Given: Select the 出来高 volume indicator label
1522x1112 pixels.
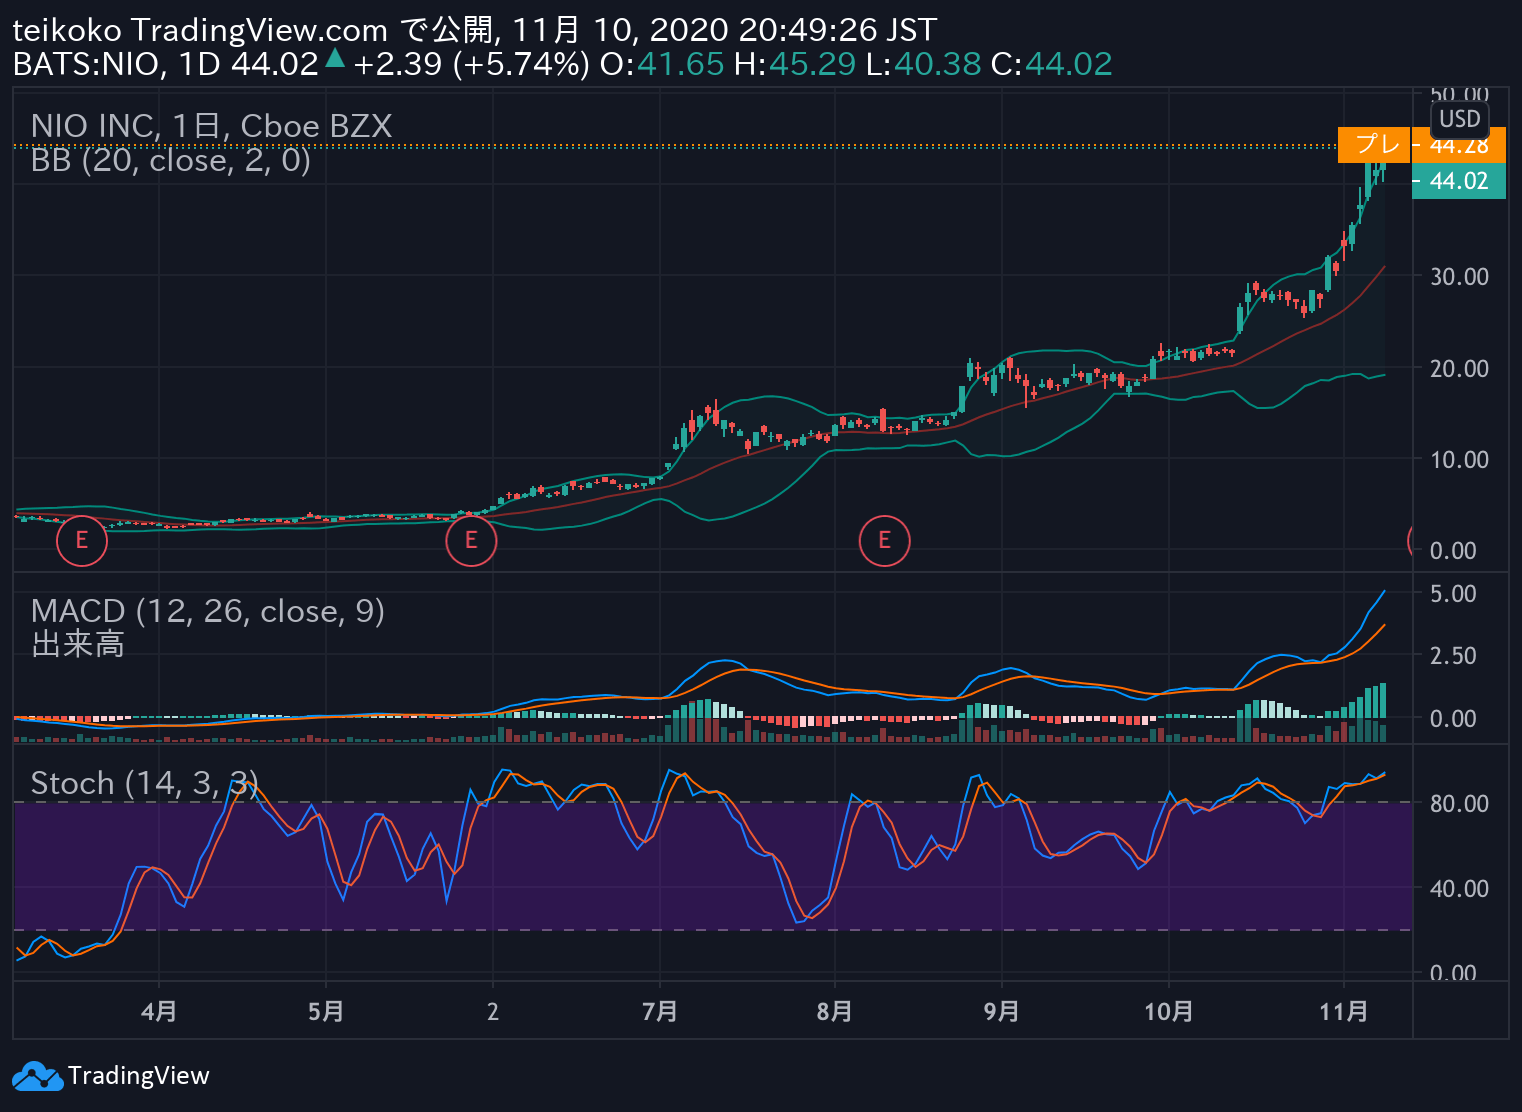Looking at the screenshot, I should coord(77,645).
